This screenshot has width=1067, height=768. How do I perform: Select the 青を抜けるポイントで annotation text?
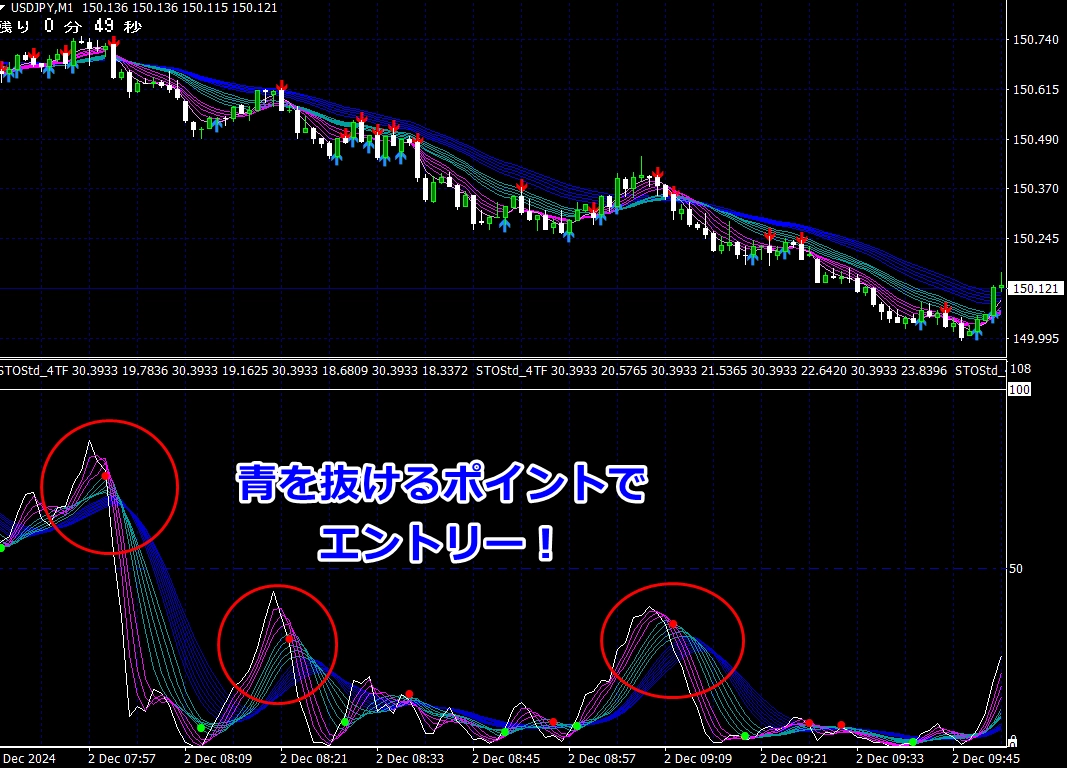[x=441, y=487]
